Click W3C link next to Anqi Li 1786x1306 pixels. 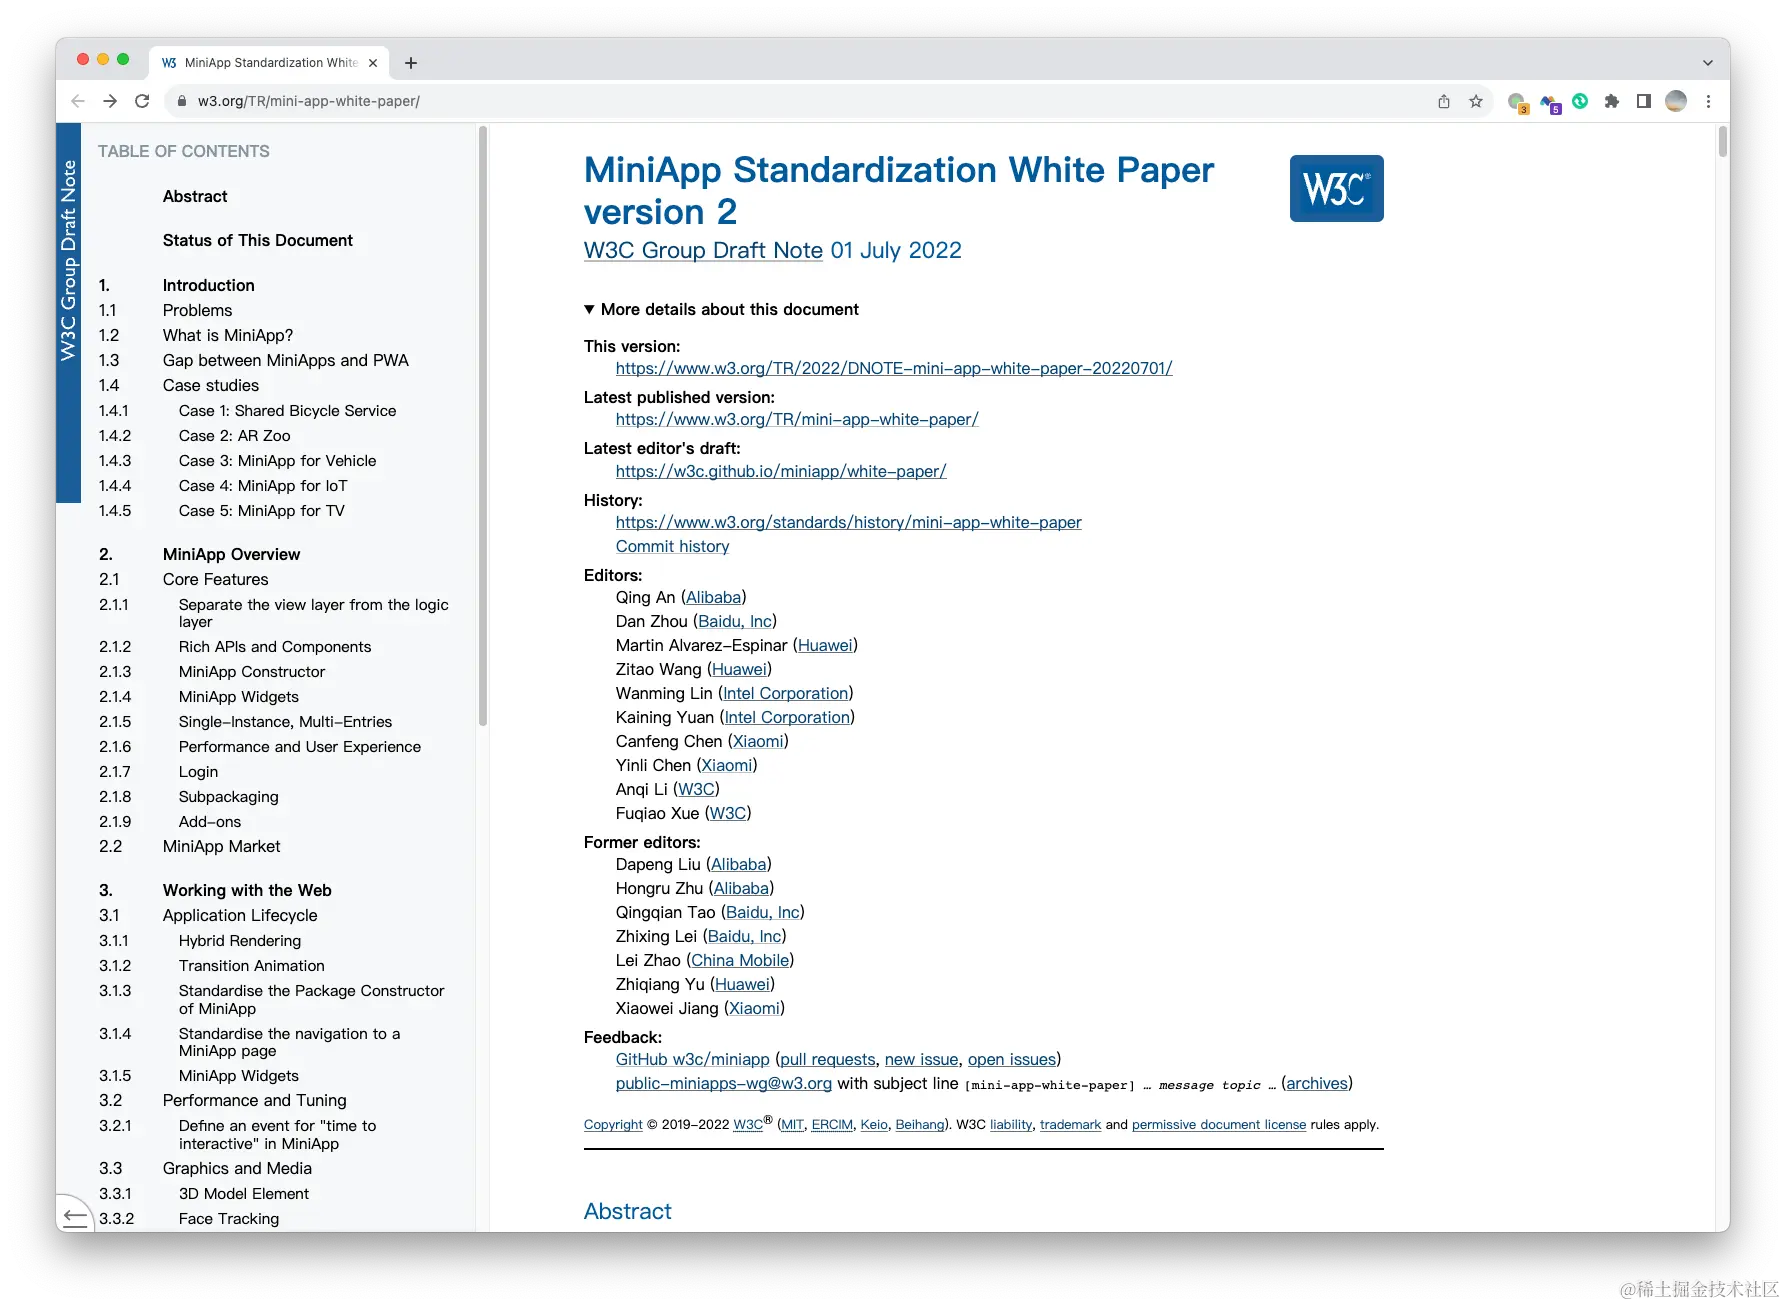[x=696, y=790]
